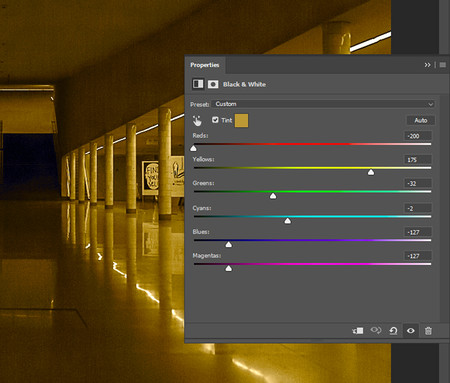The image size is (450, 383).
Task: View previous state icon in panel footer
Action: coord(376,330)
